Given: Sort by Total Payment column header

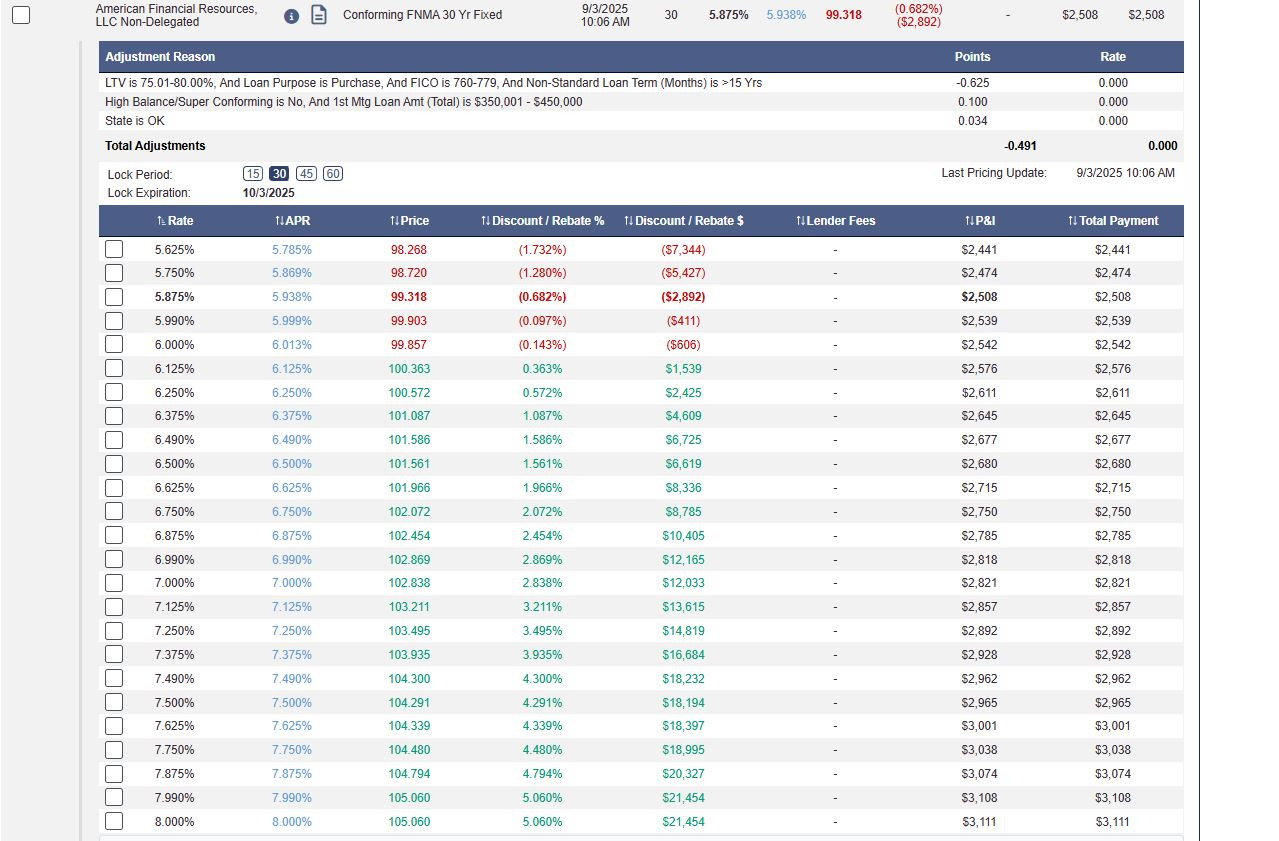Looking at the screenshot, I should [x=1112, y=221].
